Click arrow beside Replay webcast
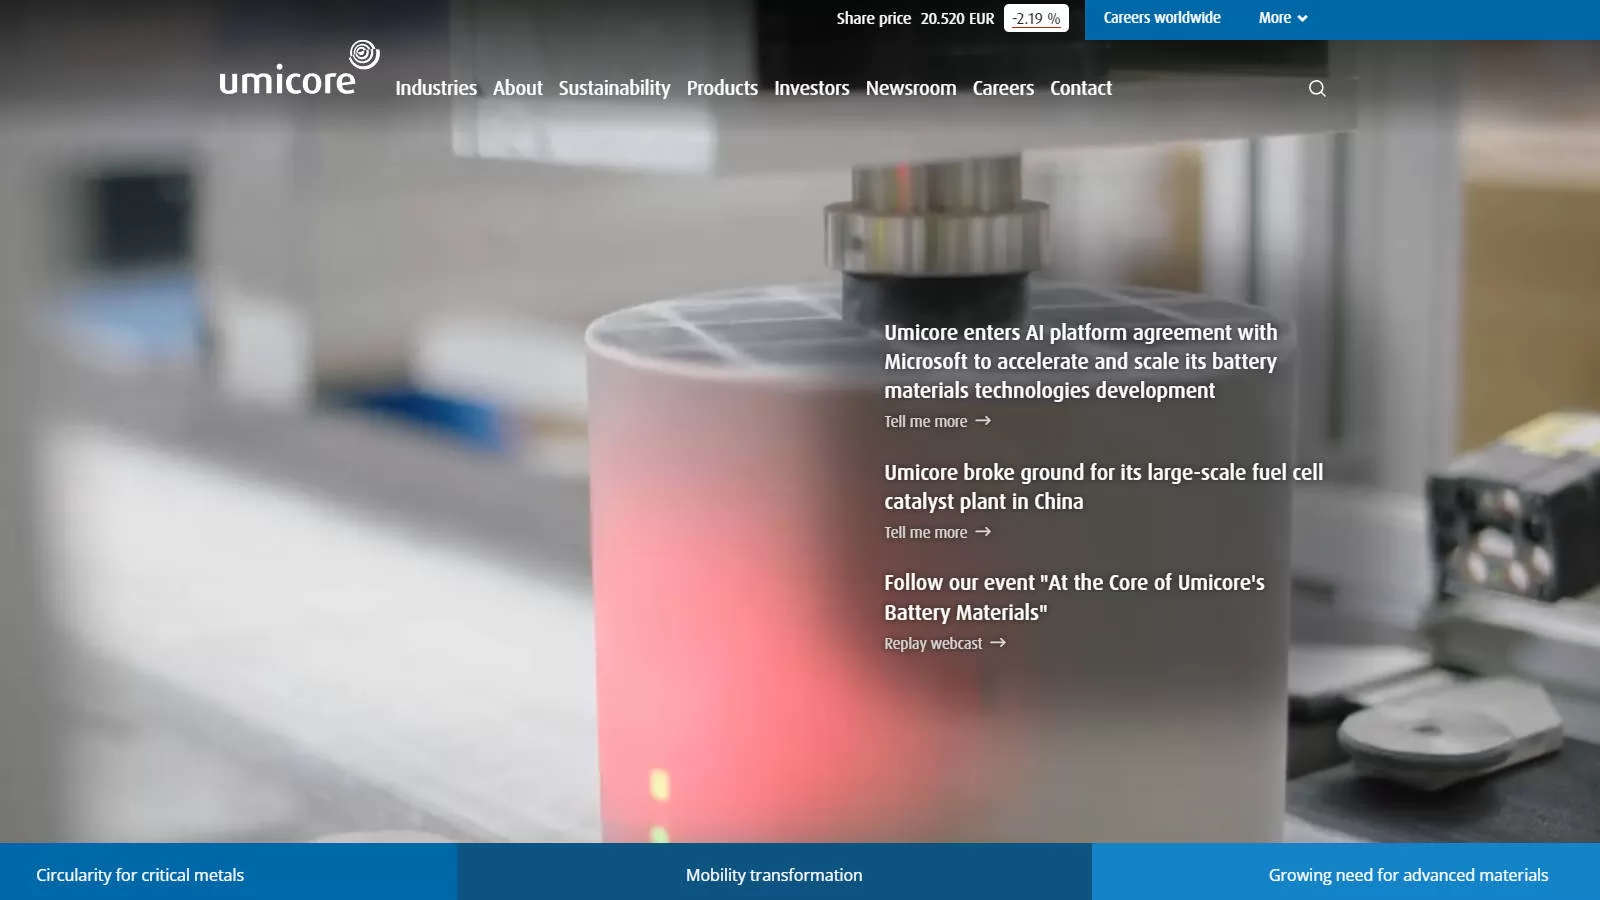The height and width of the screenshot is (900, 1600). pyautogui.click(x=998, y=643)
